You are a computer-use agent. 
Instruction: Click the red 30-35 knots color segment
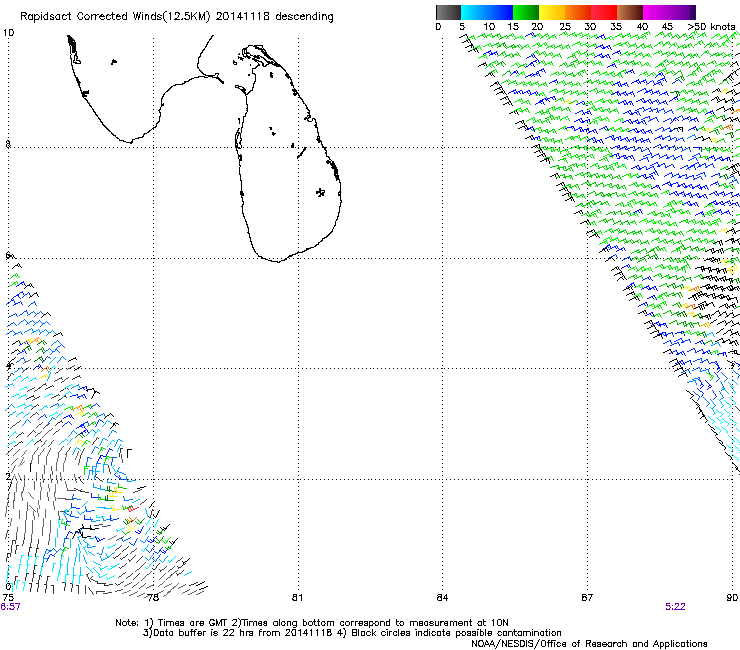[x=604, y=12]
